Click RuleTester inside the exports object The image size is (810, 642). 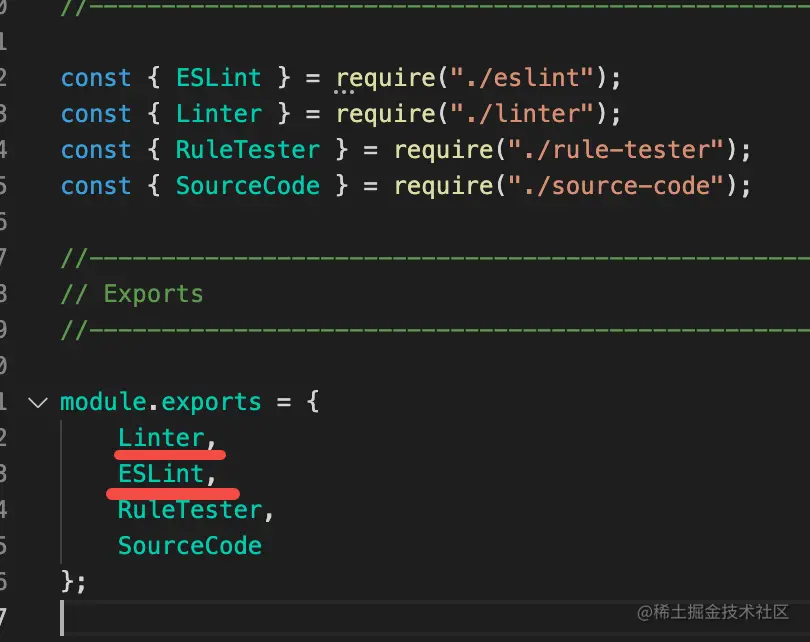tap(189, 510)
